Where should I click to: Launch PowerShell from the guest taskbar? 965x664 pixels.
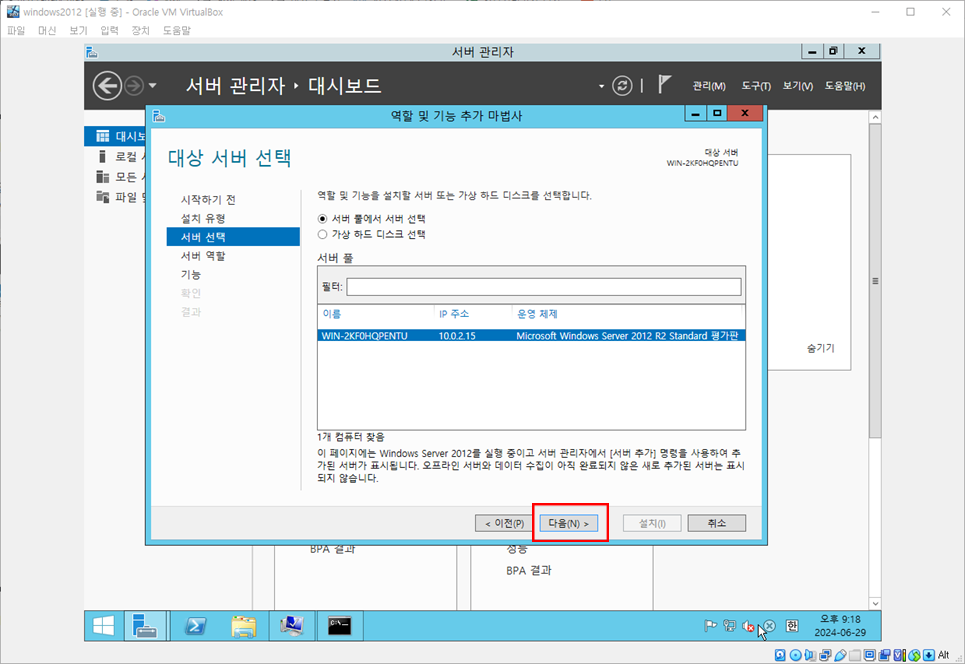click(196, 626)
